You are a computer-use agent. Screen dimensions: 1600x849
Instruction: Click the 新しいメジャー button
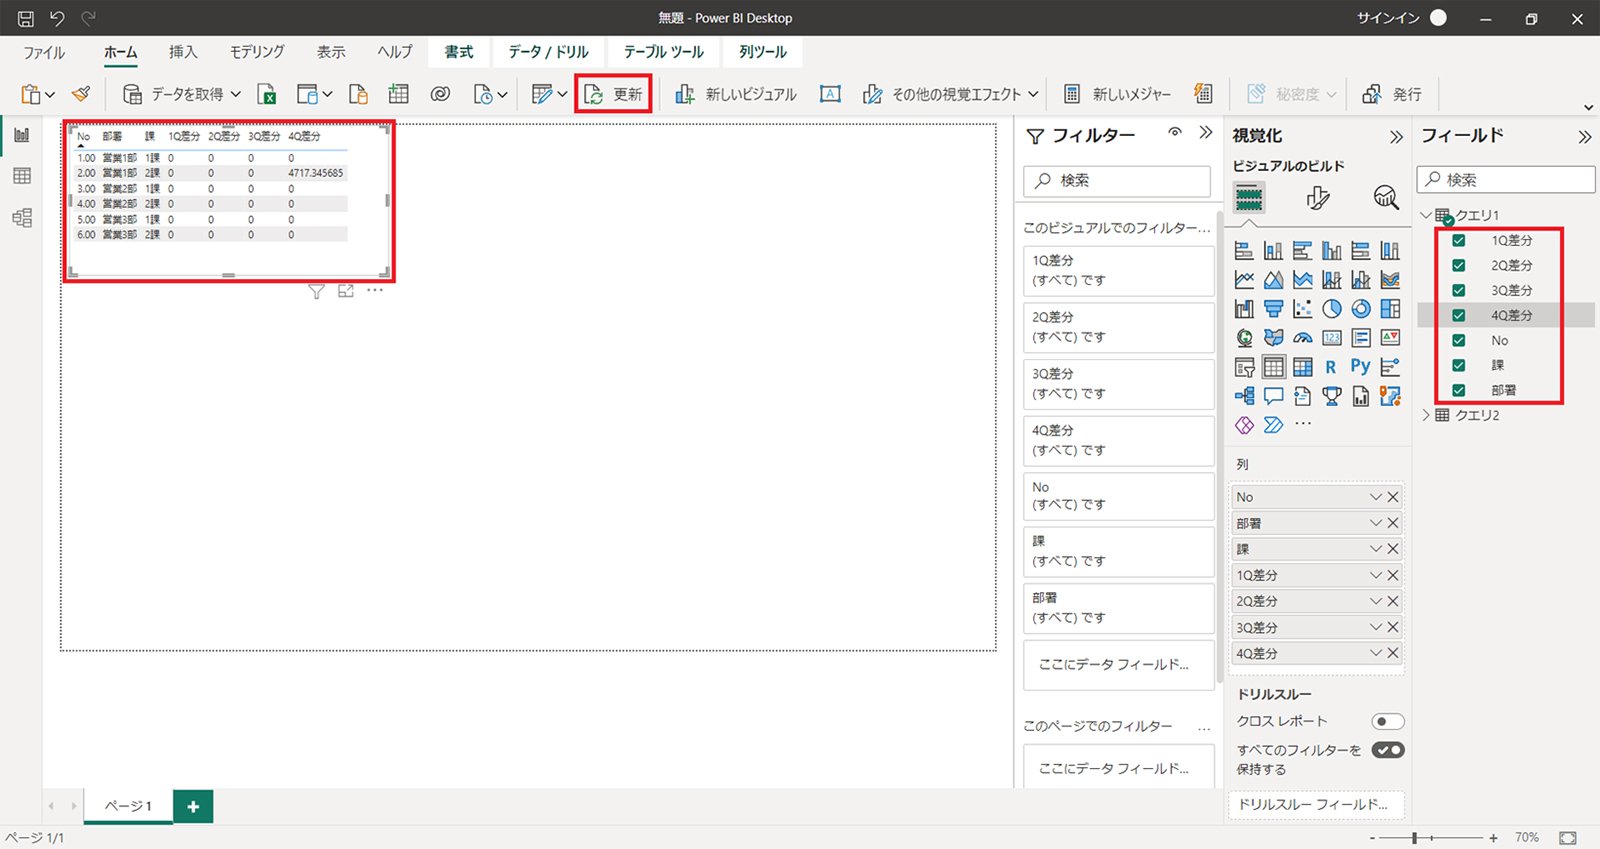(1117, 94)
